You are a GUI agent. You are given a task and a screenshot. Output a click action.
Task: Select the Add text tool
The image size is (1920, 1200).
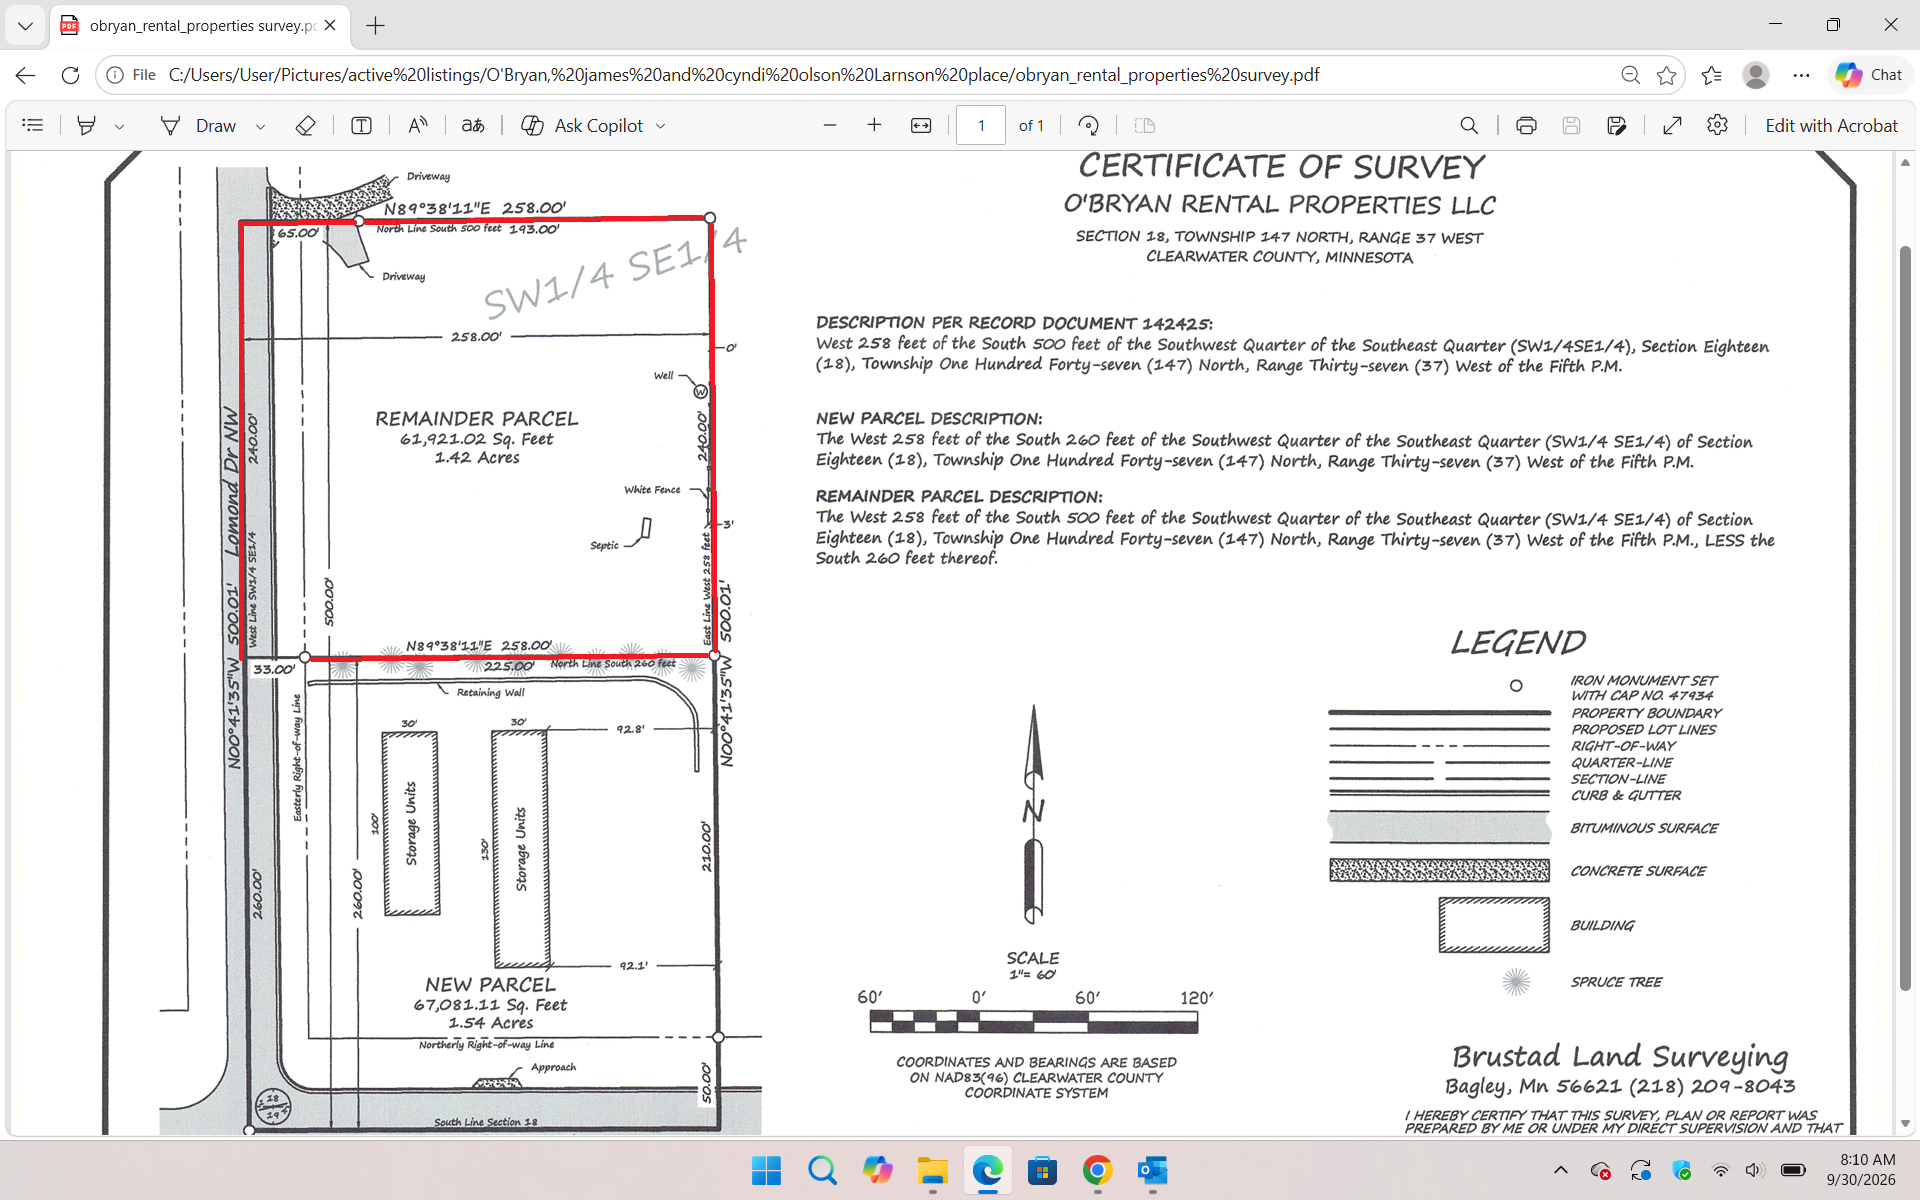(x=361, y=125)
